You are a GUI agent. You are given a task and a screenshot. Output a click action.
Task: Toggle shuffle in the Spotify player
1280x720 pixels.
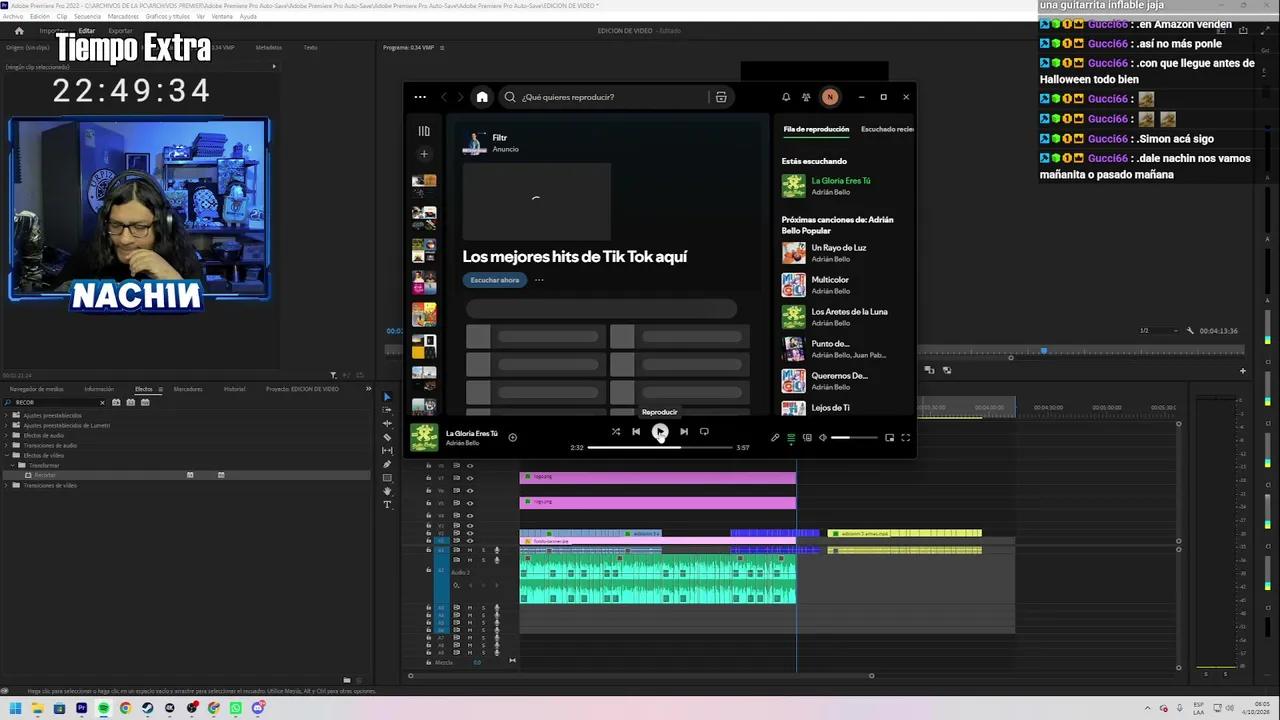point(616,432)
